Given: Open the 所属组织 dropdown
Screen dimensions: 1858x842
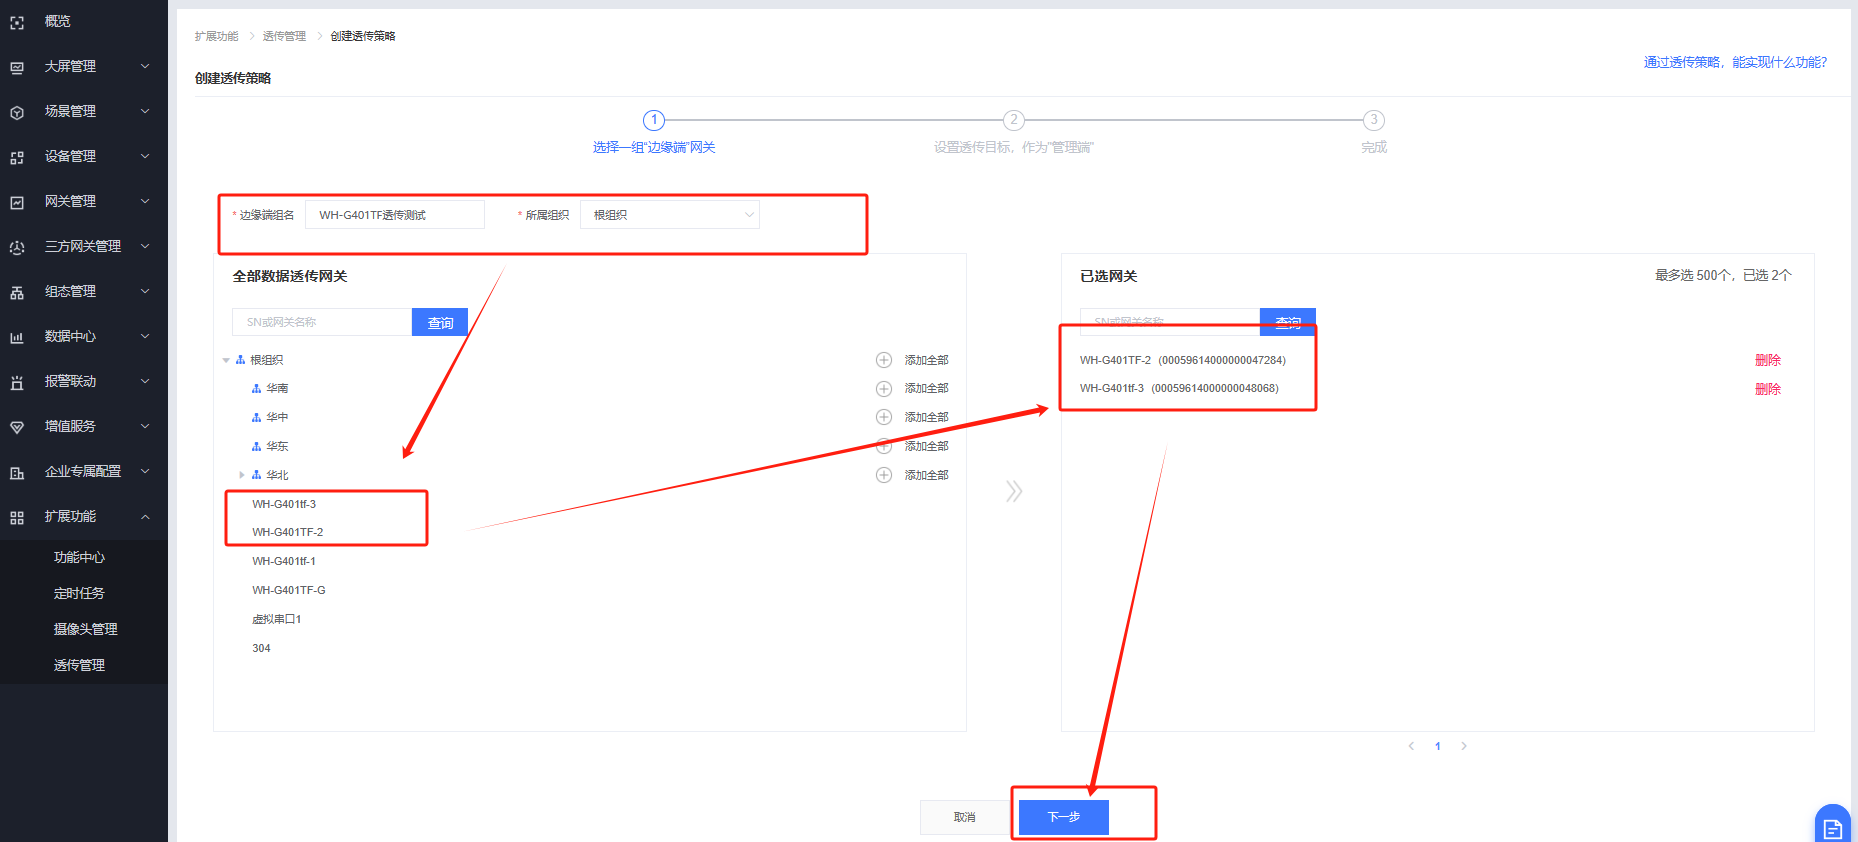Looking at the screenshot, I should click(670, 215).
